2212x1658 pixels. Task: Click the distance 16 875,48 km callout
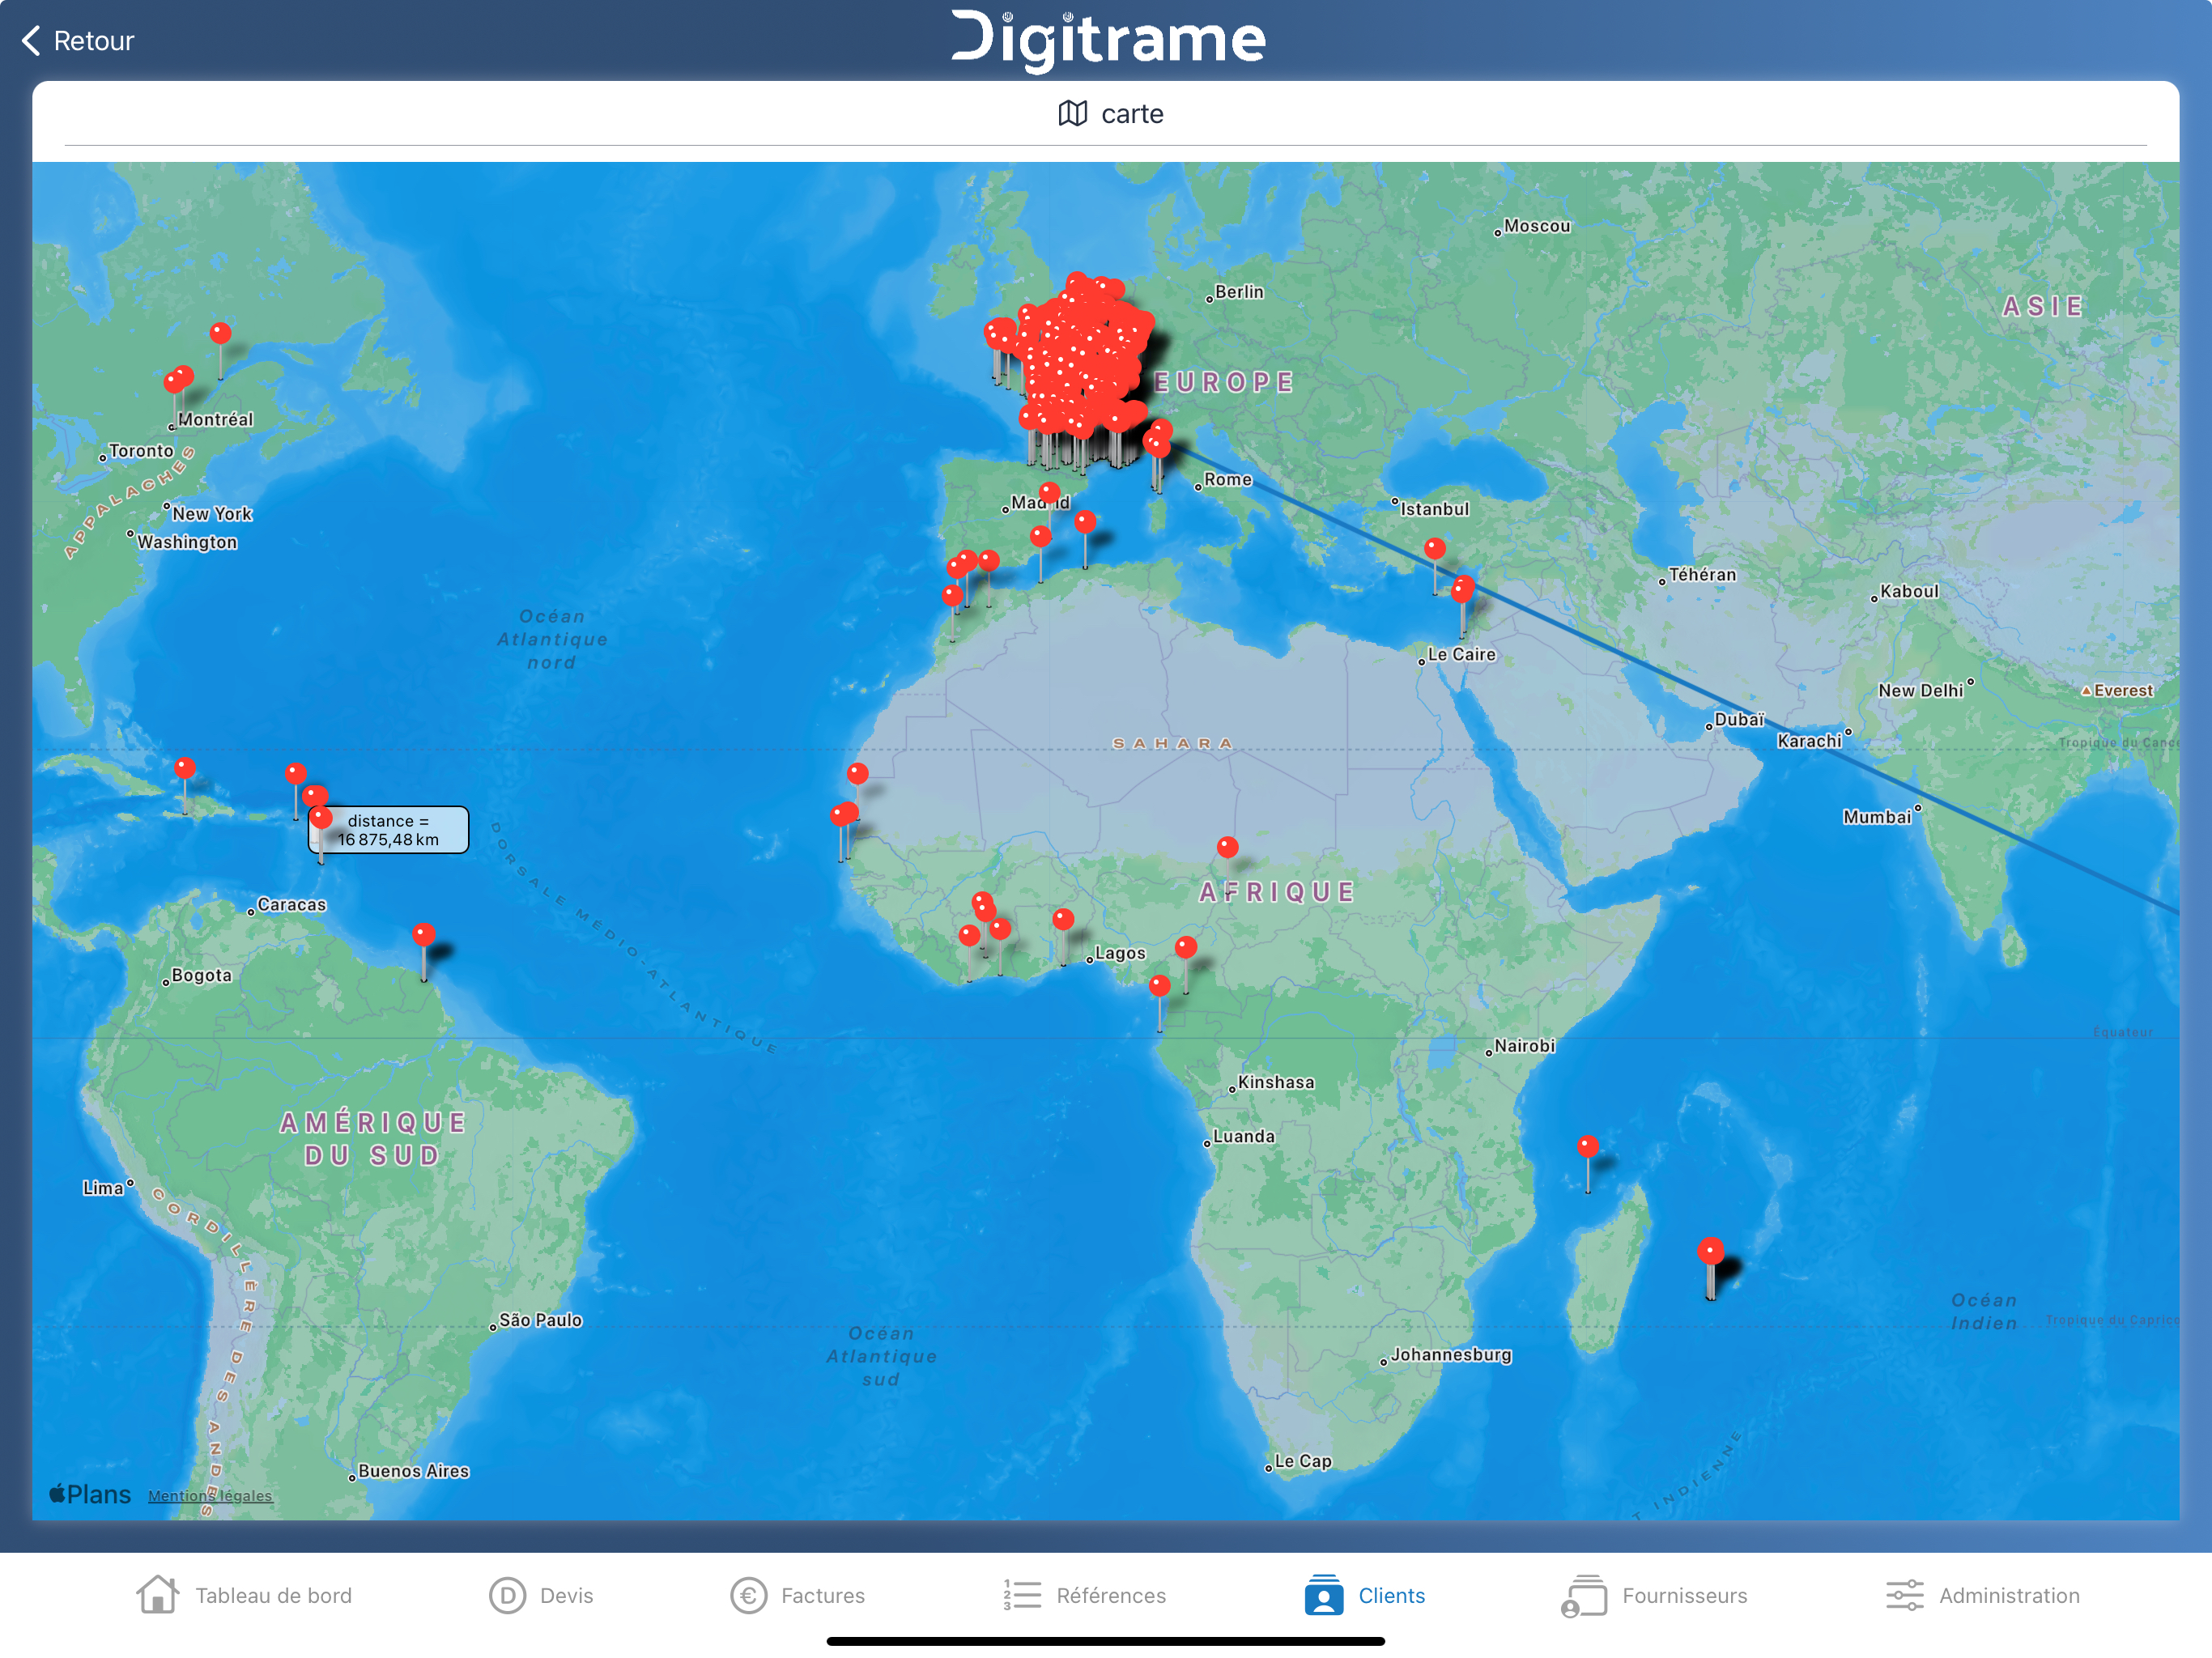click(388, 830)
